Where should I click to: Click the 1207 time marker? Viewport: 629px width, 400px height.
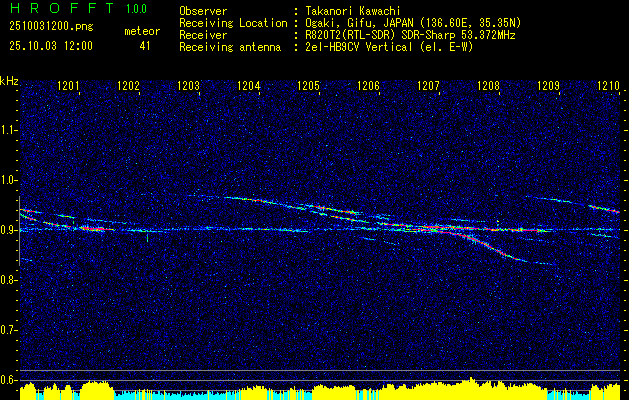pyautogui.click(x=428, y=86)
